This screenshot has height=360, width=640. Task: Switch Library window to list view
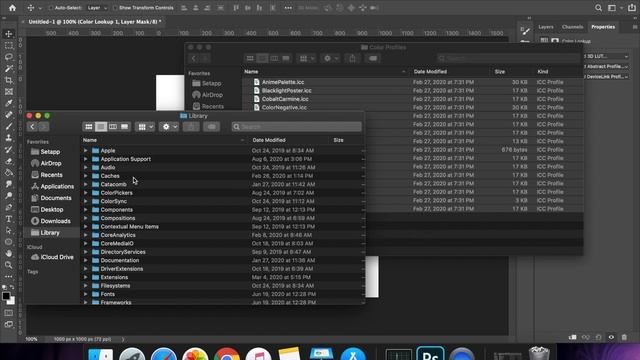pyautogui.click(x=101, y=127)
